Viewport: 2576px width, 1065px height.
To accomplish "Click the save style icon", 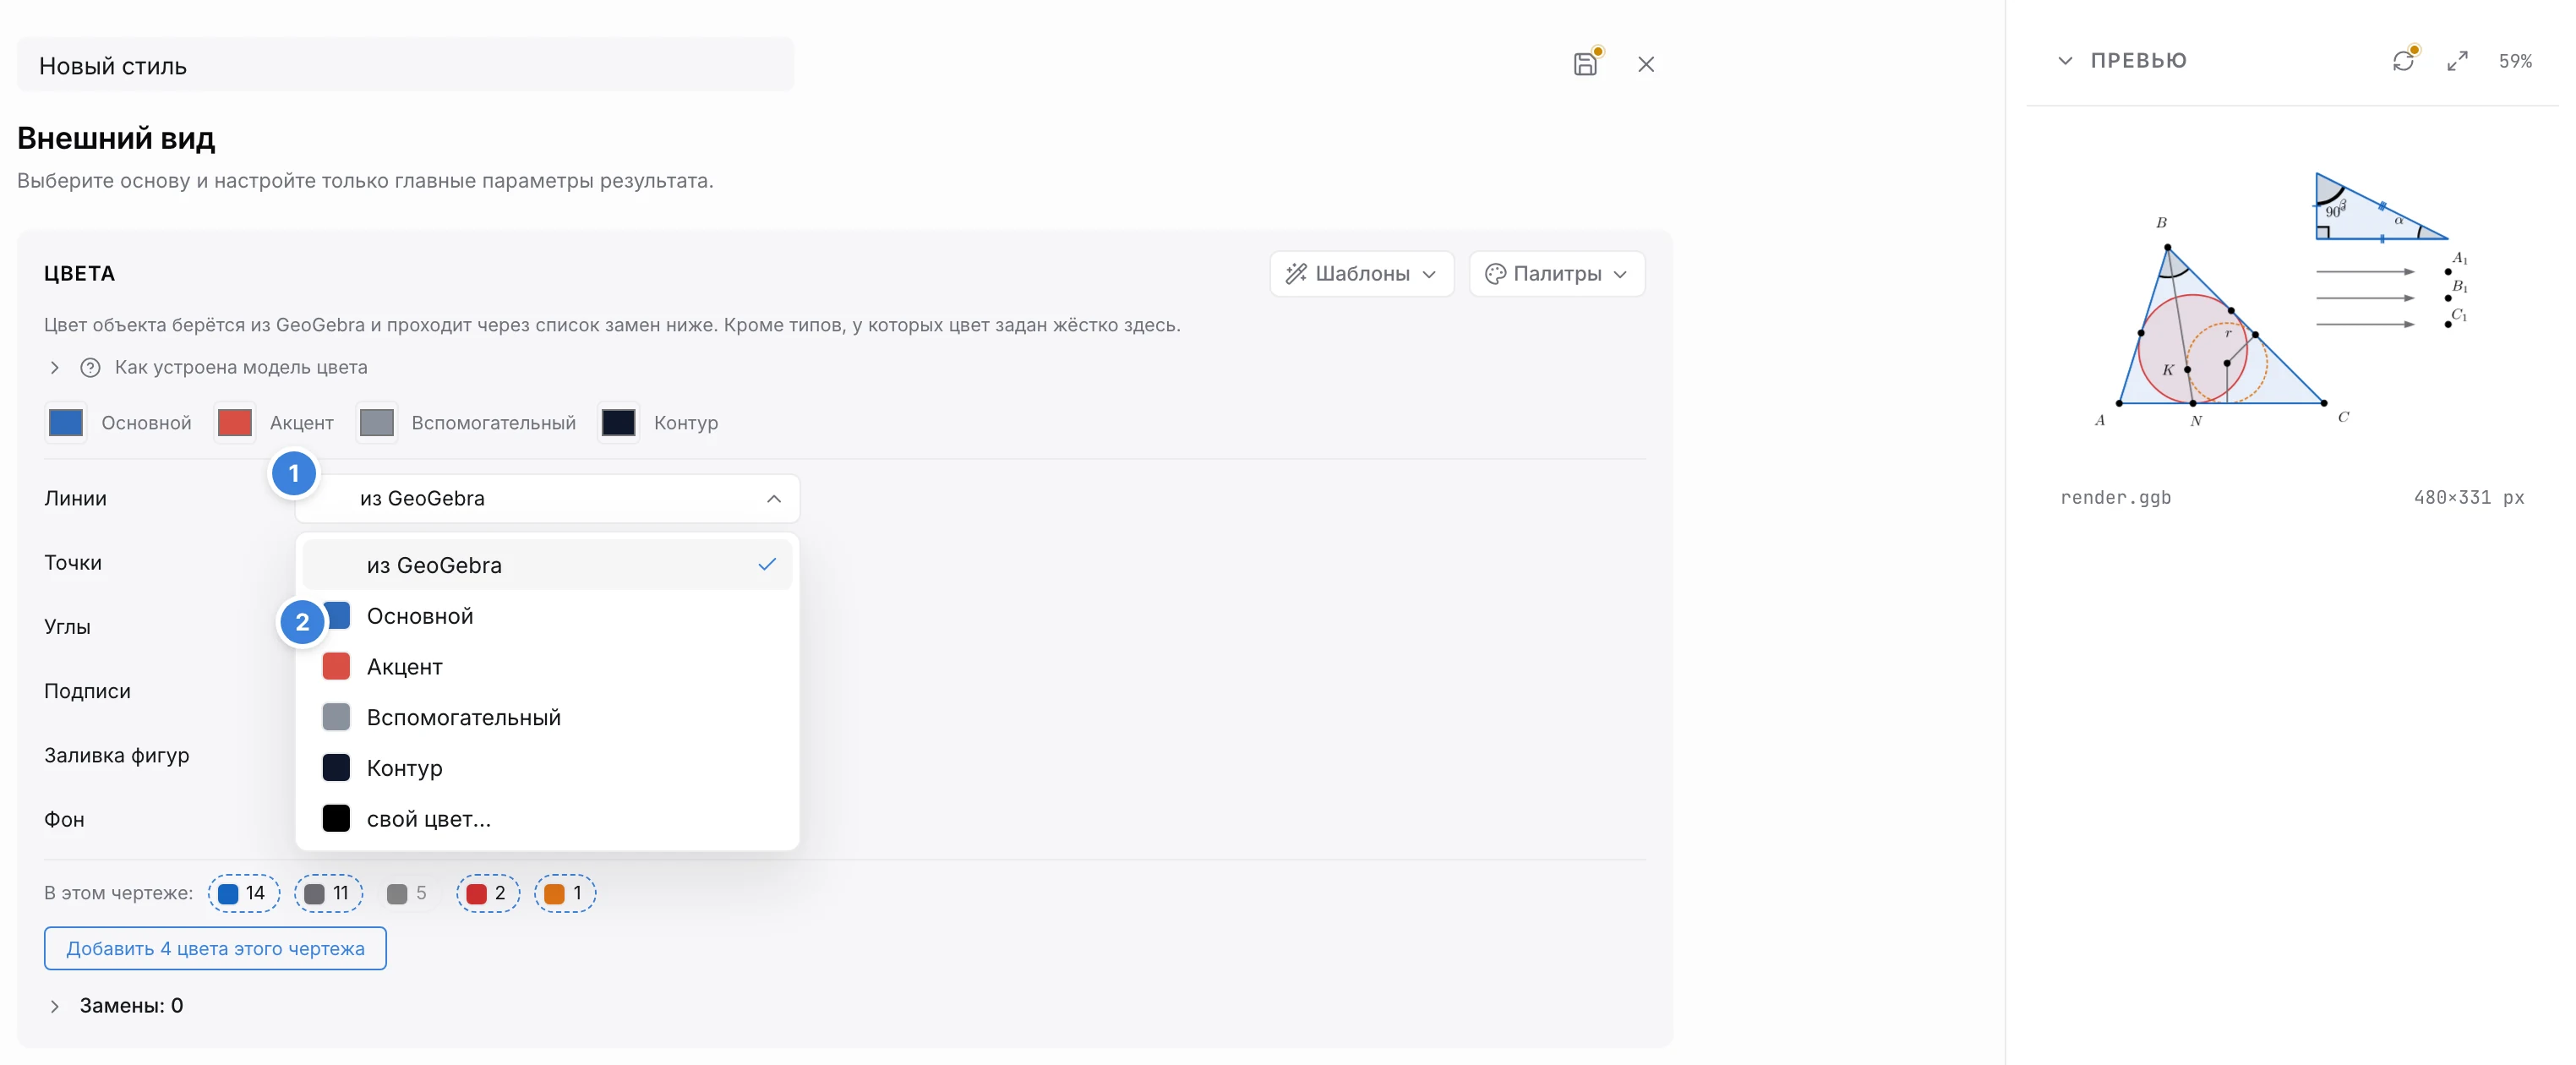I will click(x=1585, y=64).
